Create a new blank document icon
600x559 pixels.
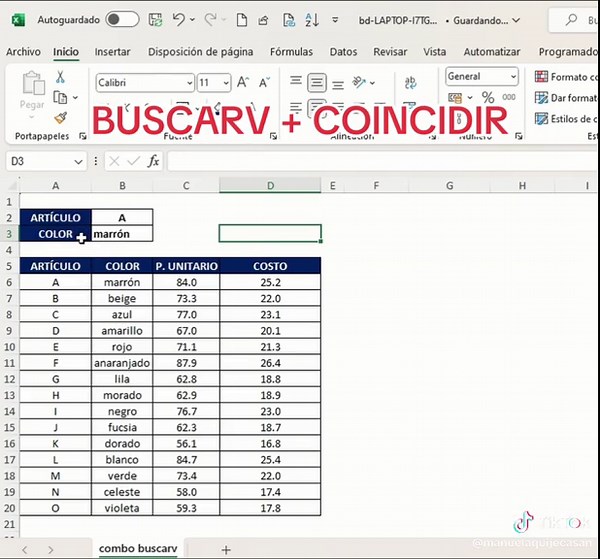click(241, 20)
